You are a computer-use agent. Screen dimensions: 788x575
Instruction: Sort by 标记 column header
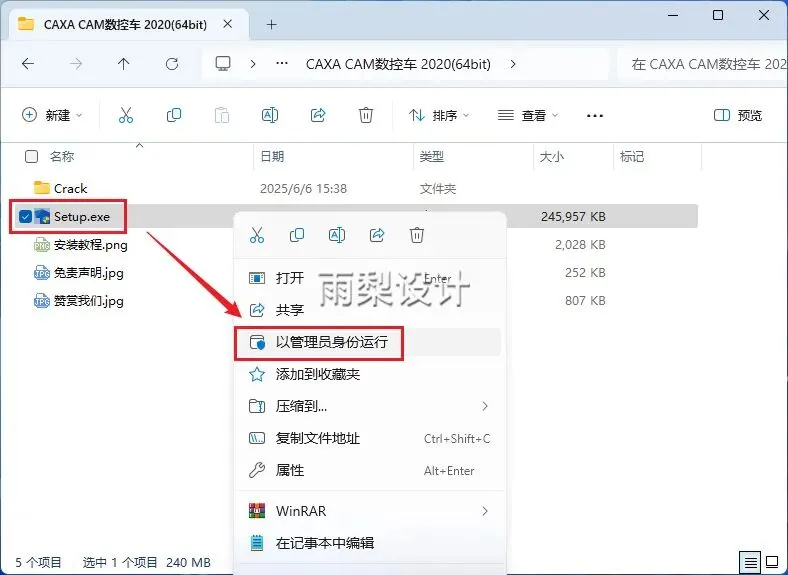[x=632, y=156]
